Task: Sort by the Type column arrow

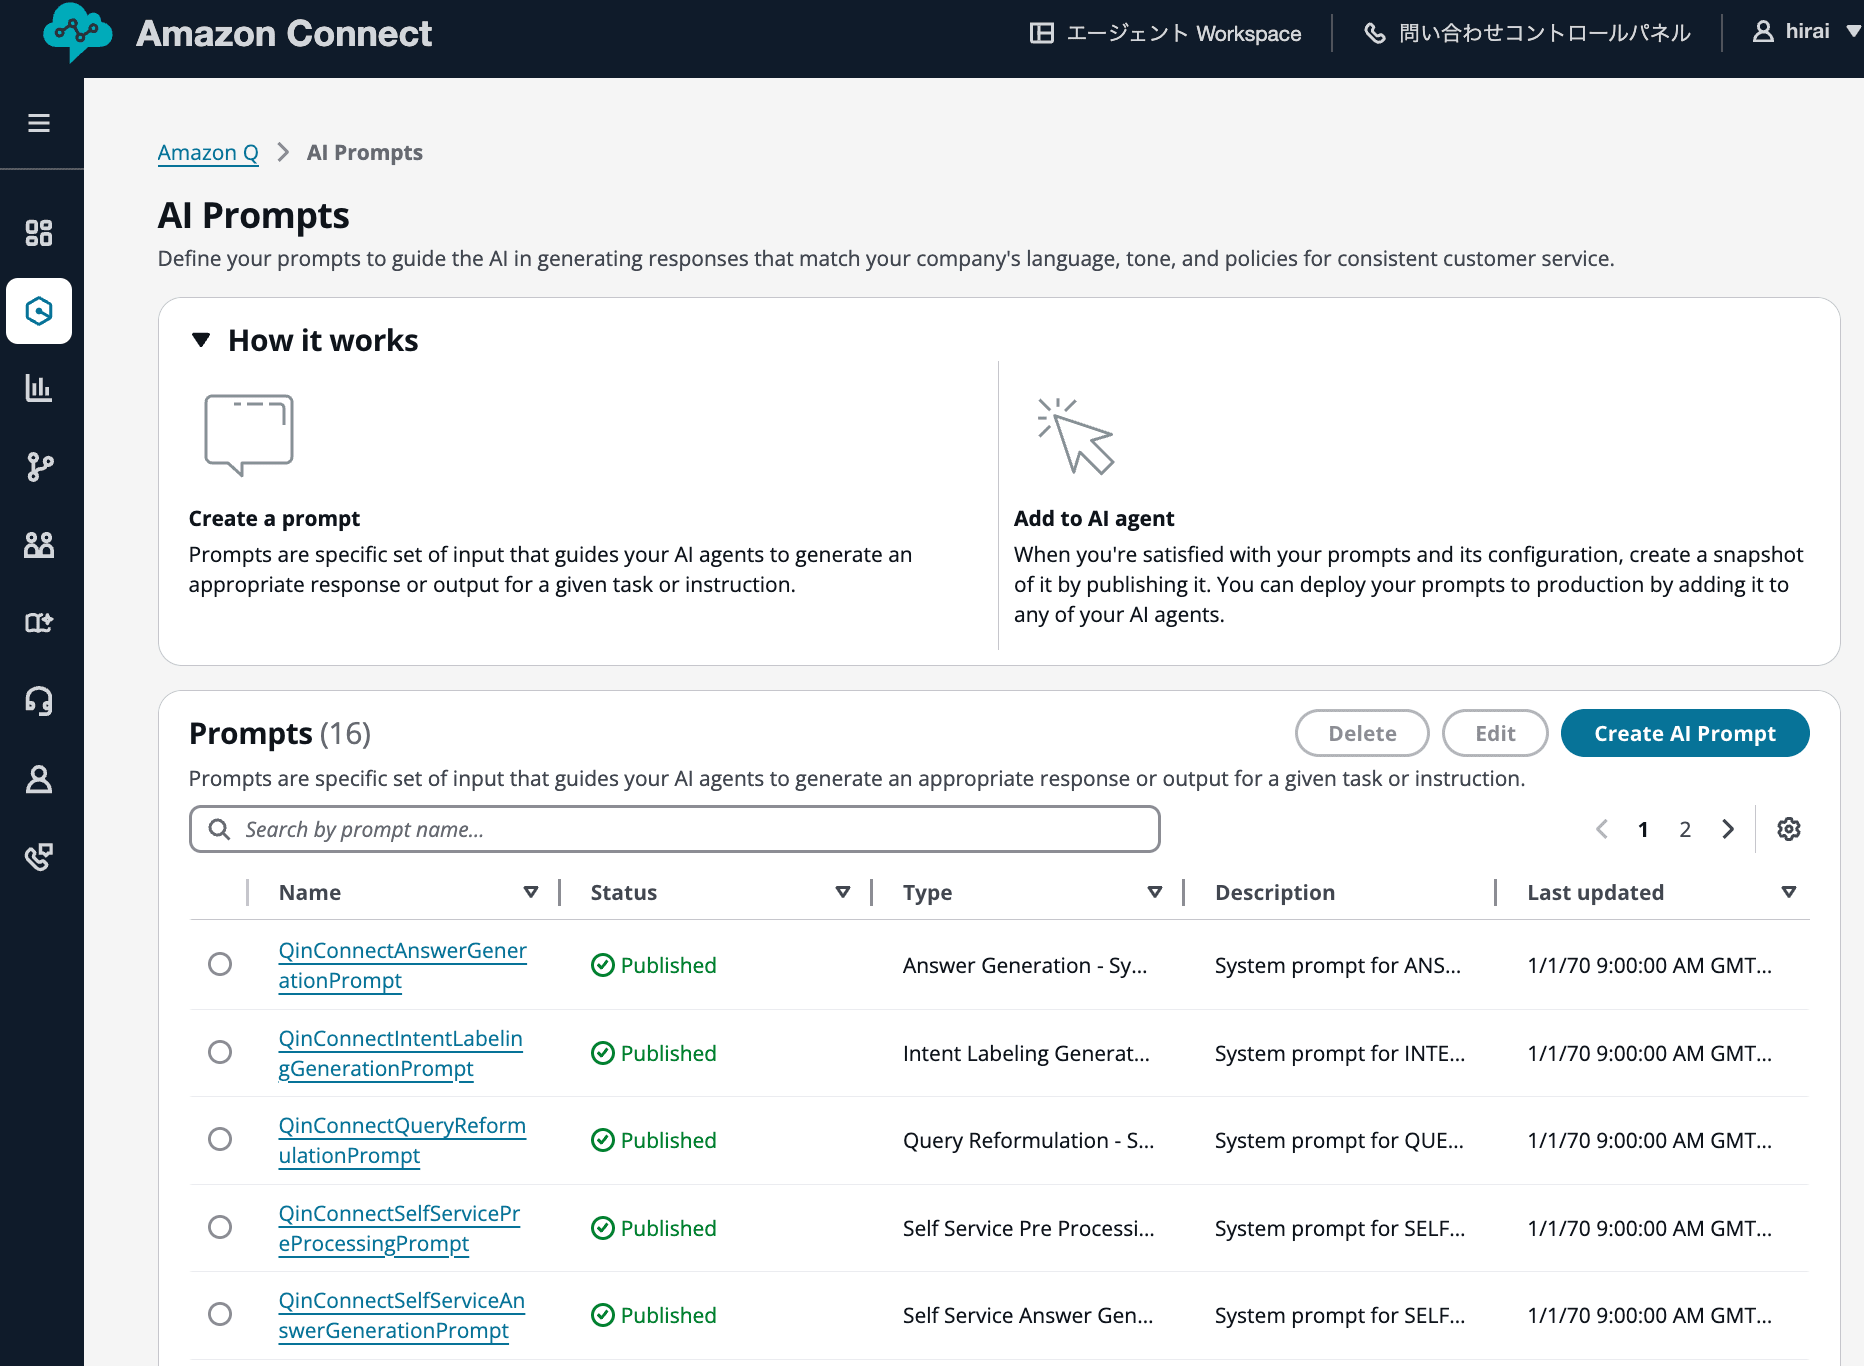Action: point(1155,892)
